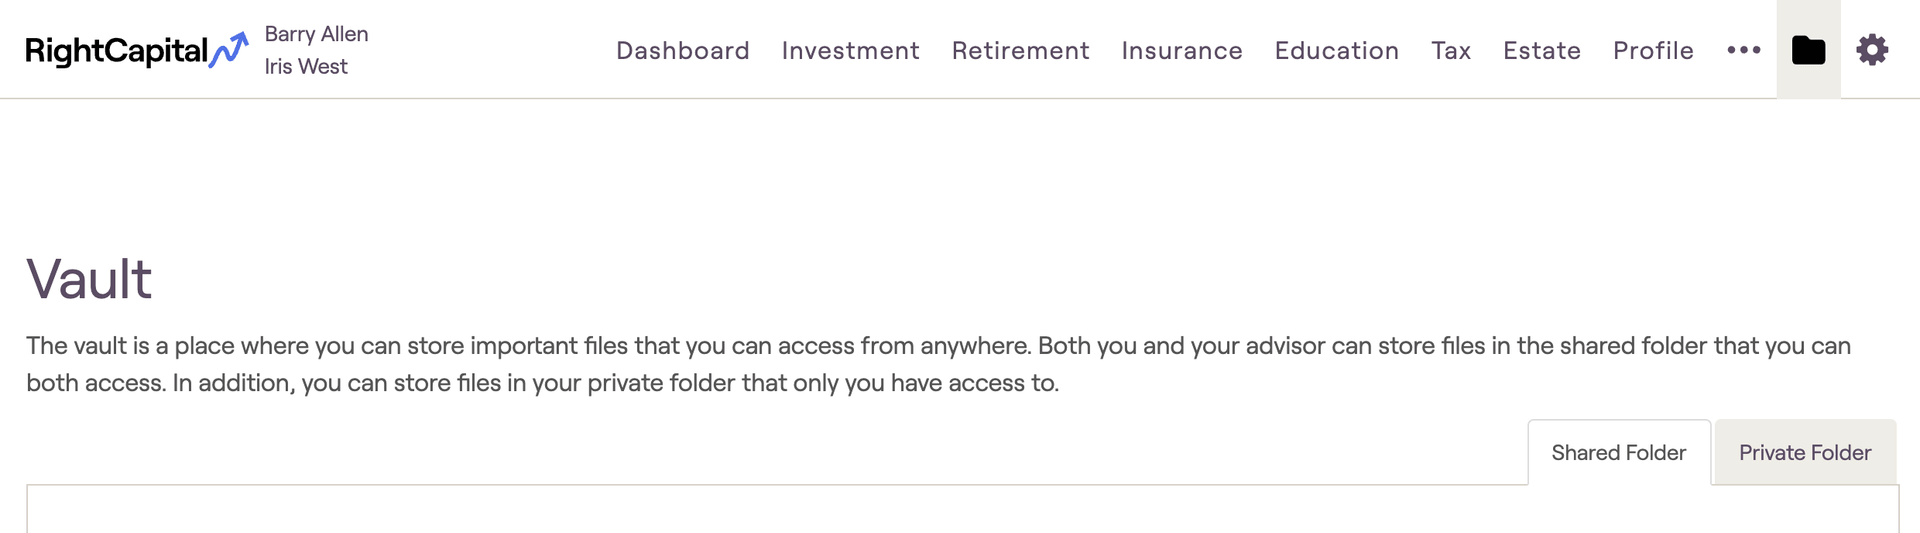Viewport: 1920px width, 533px height.
Task: Open the settings gear icon
Action: (1872, 50)
